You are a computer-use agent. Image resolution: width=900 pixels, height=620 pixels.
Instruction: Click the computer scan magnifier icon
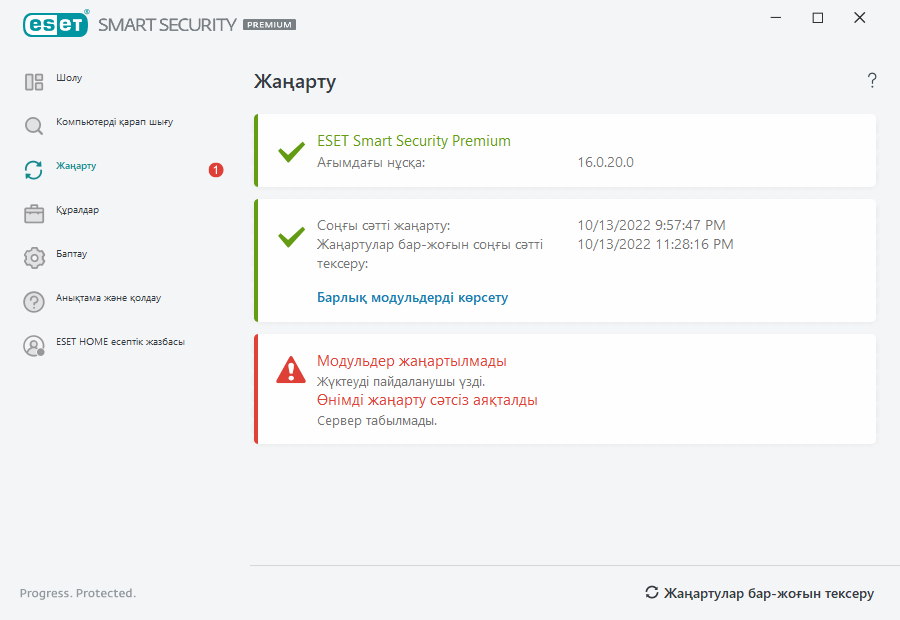(34, 126)
